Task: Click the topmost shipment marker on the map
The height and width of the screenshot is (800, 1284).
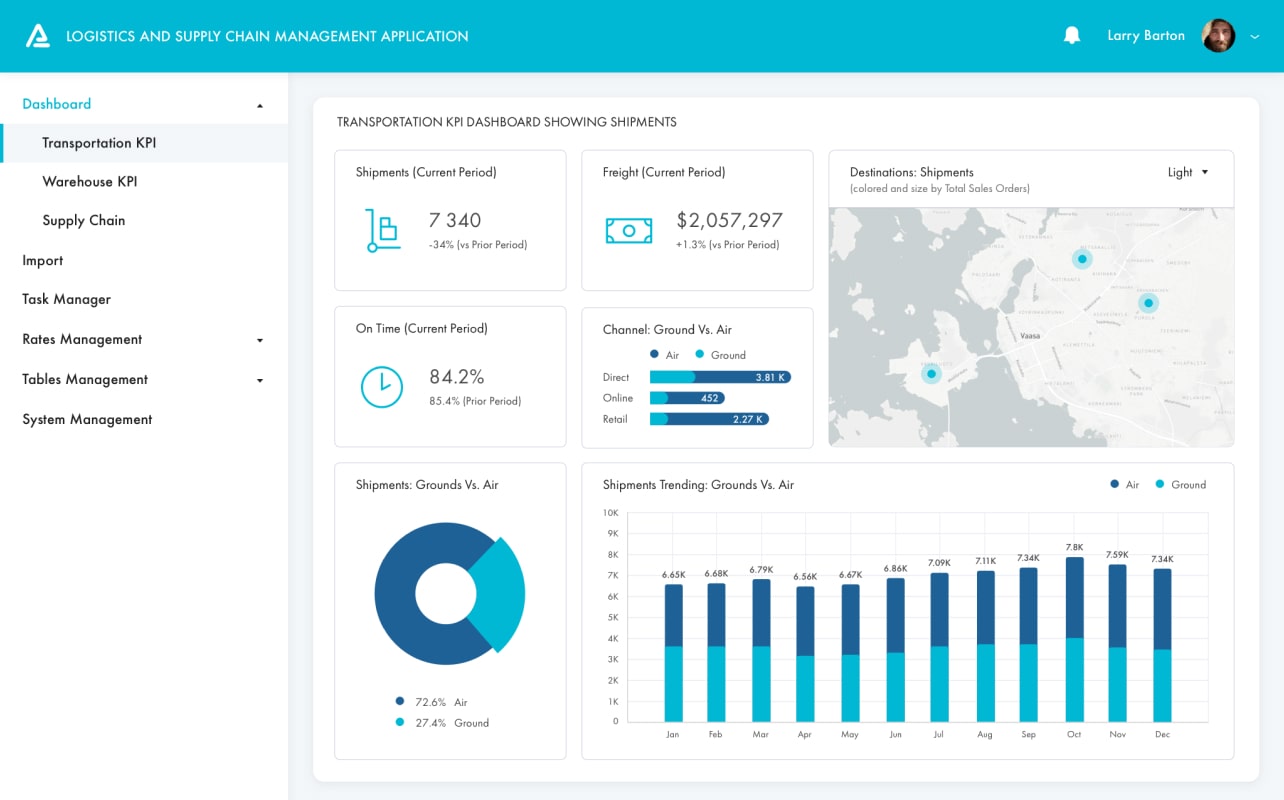Action: [1082, 258]
